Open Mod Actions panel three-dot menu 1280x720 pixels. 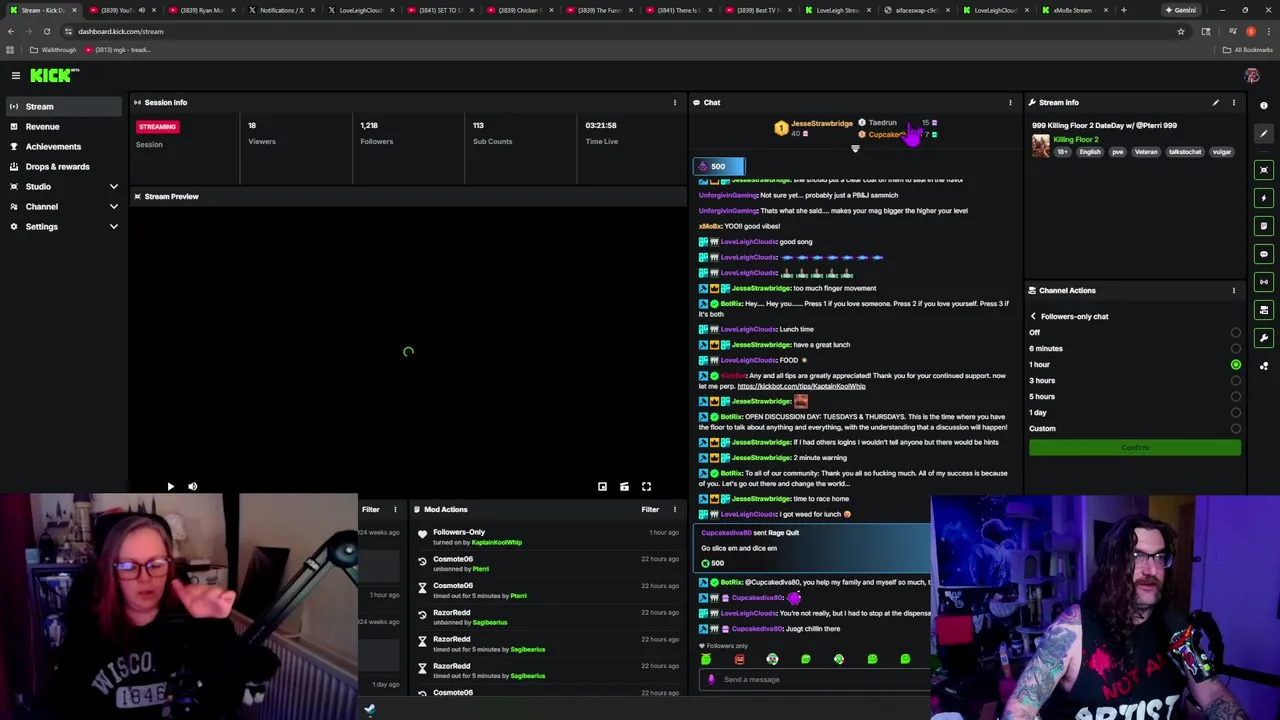(674, 509)
